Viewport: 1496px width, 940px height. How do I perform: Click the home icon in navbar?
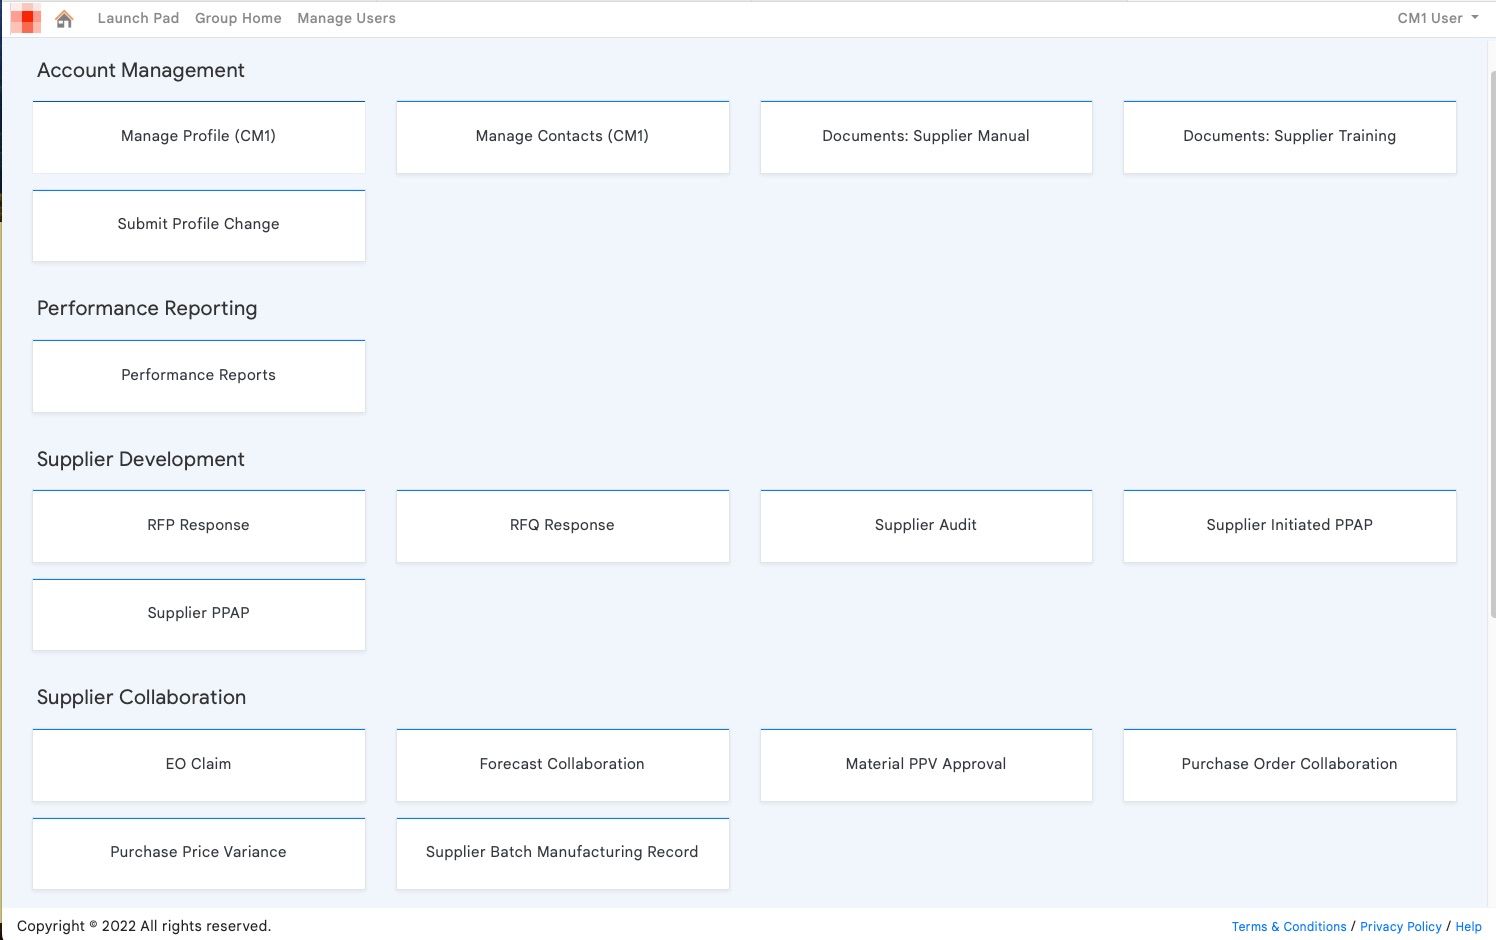tap(64, 19)
